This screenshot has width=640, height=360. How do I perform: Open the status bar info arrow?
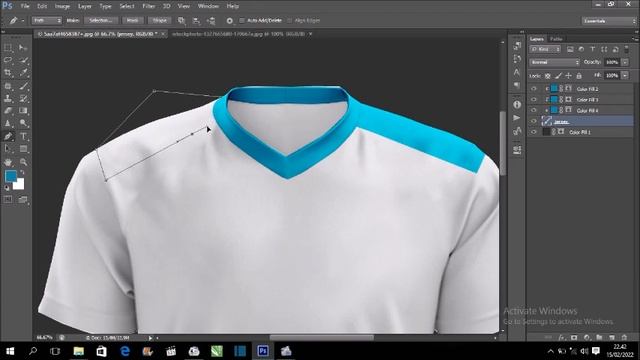pyautogui.click(x=150, y=338)
